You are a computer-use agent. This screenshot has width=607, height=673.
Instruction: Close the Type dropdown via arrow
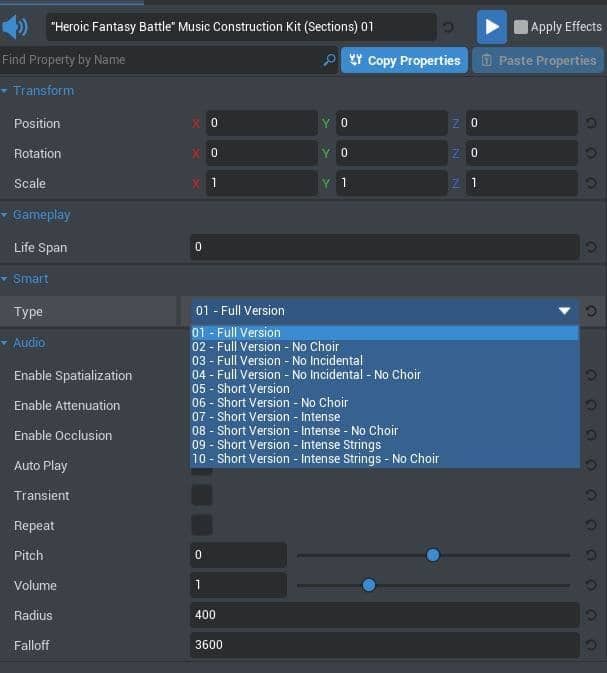click(x=565, y=311)
